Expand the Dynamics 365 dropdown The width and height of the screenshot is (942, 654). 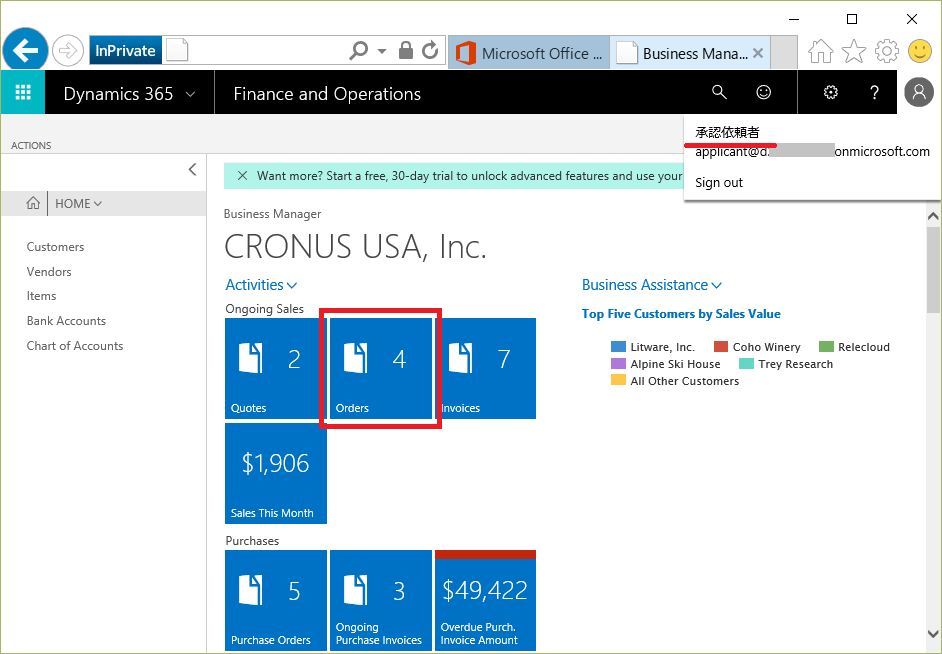(130, 94)
